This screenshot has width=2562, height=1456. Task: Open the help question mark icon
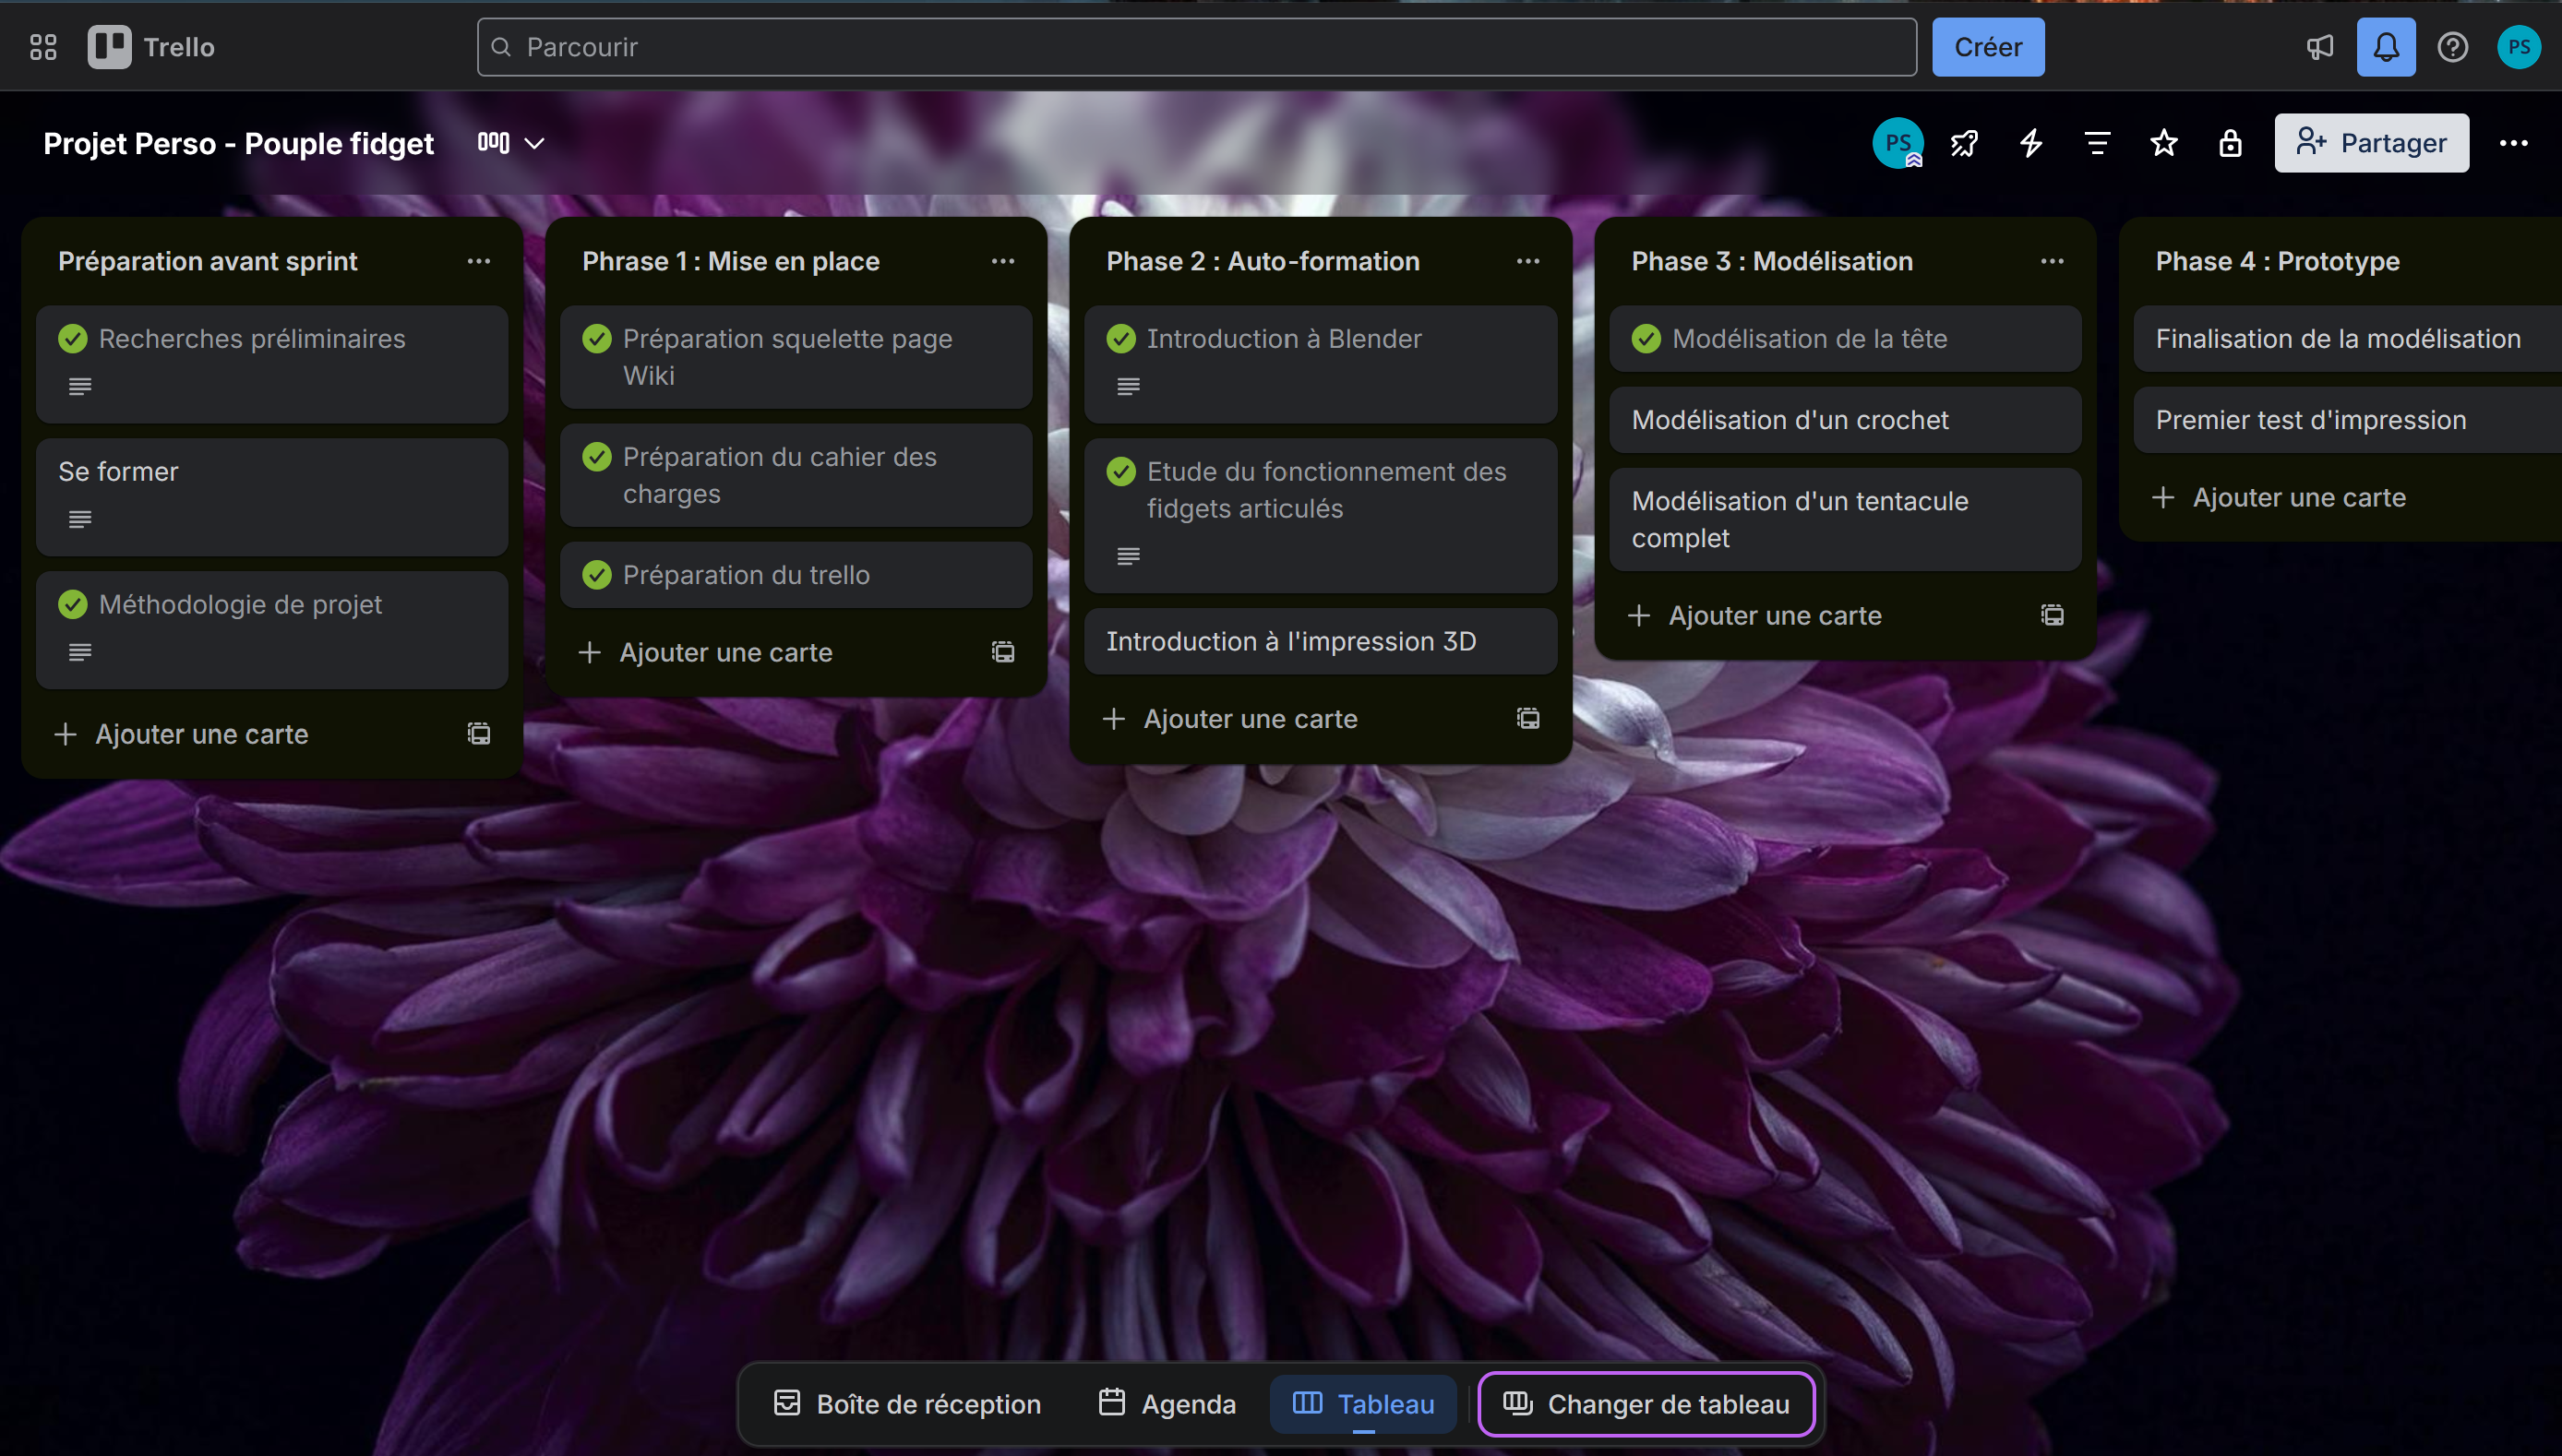click(2452, 47)
